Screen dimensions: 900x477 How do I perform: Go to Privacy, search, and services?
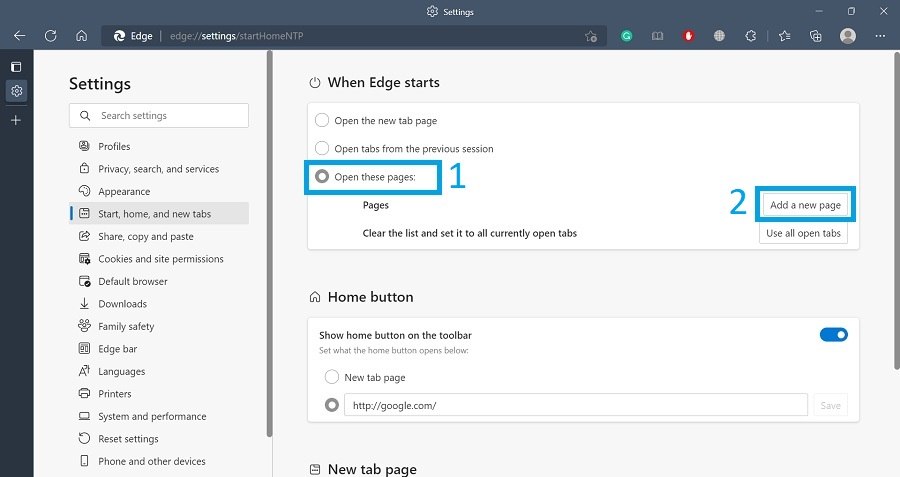coord(158,169)
